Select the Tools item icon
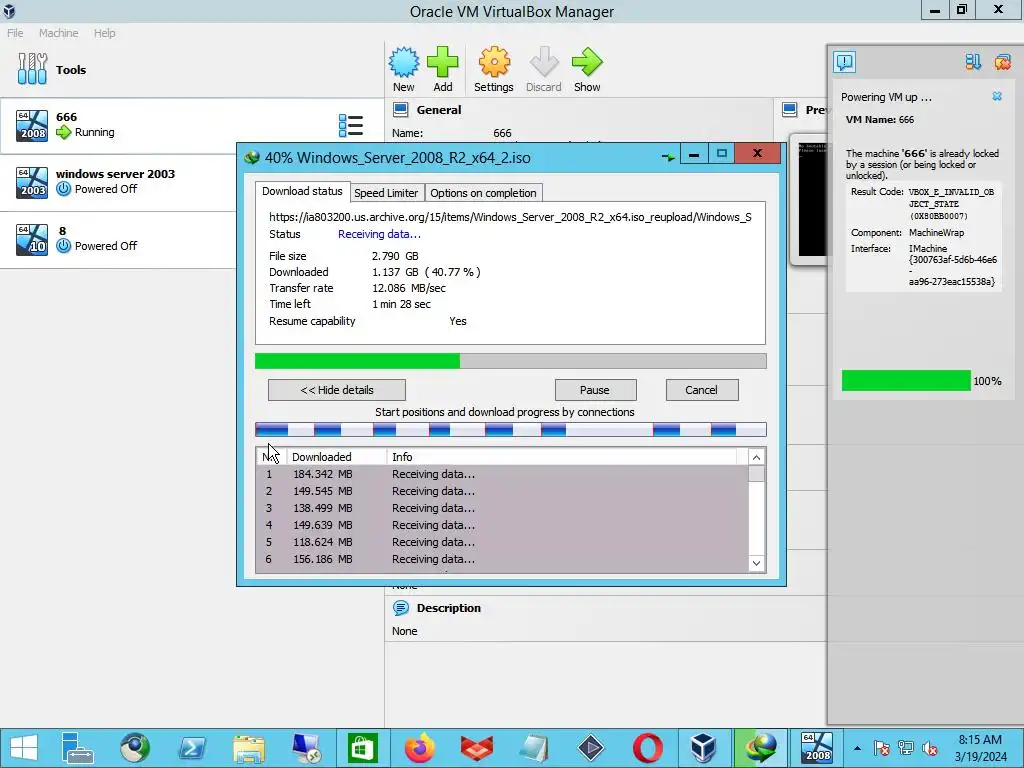The width and height of the screenshot is (1024, 768). 32,69
